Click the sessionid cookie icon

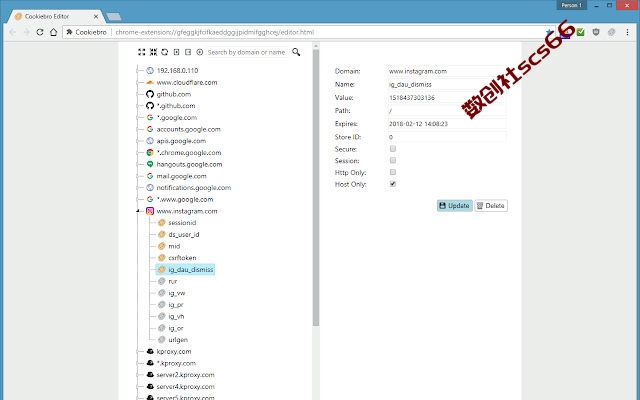tap(162, 222)
